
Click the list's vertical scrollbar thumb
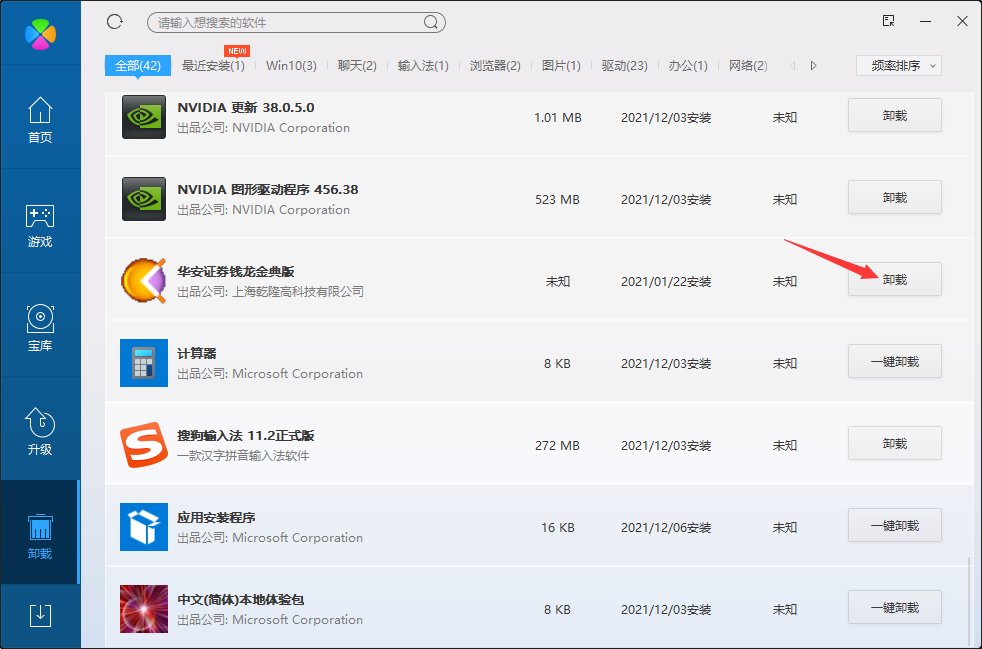point(969,600)
